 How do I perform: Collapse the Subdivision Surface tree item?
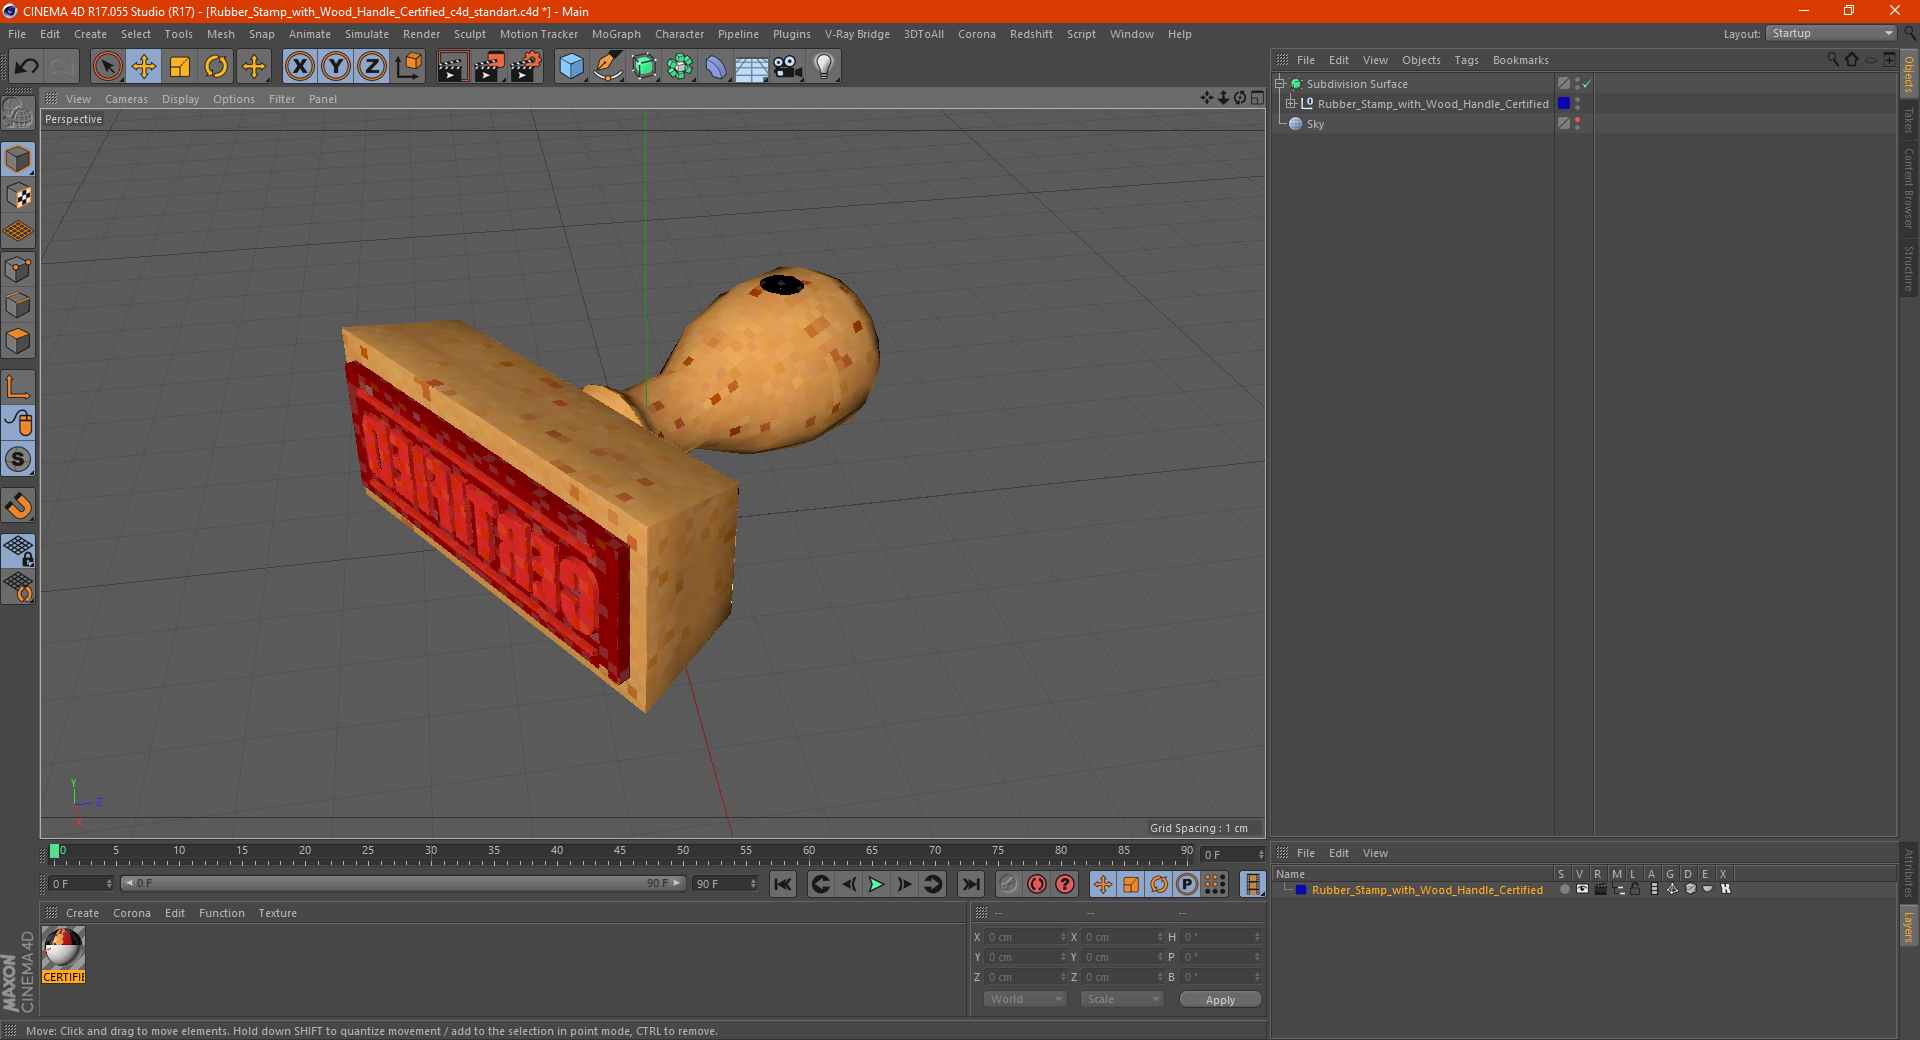coord(1279,84)
